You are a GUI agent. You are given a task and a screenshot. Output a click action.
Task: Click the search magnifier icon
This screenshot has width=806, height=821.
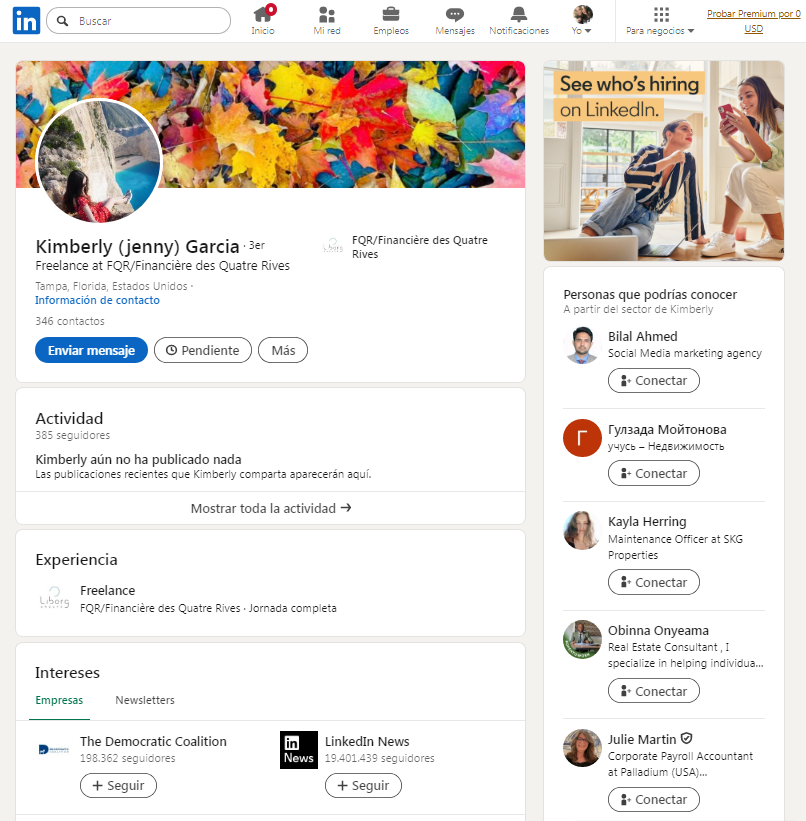63,21
